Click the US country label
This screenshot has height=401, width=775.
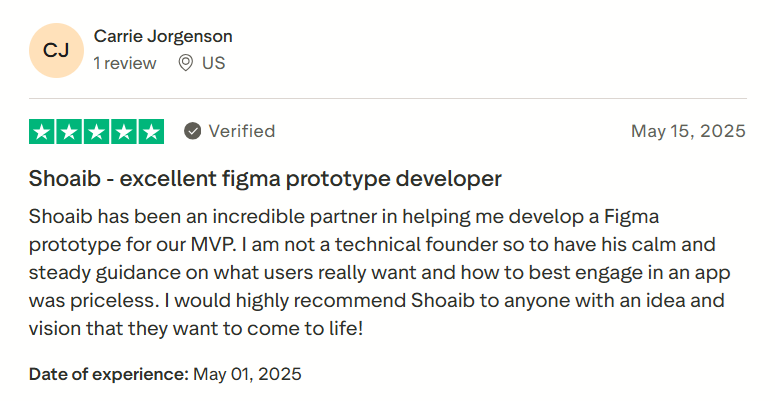click(214, 63)
